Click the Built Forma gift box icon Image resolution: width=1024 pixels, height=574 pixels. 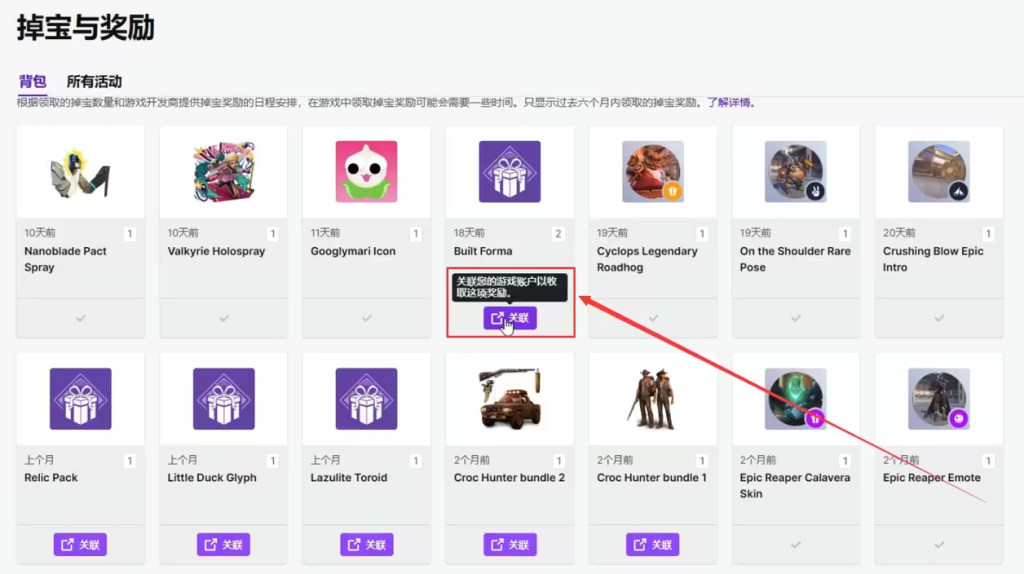coord(509,172)
